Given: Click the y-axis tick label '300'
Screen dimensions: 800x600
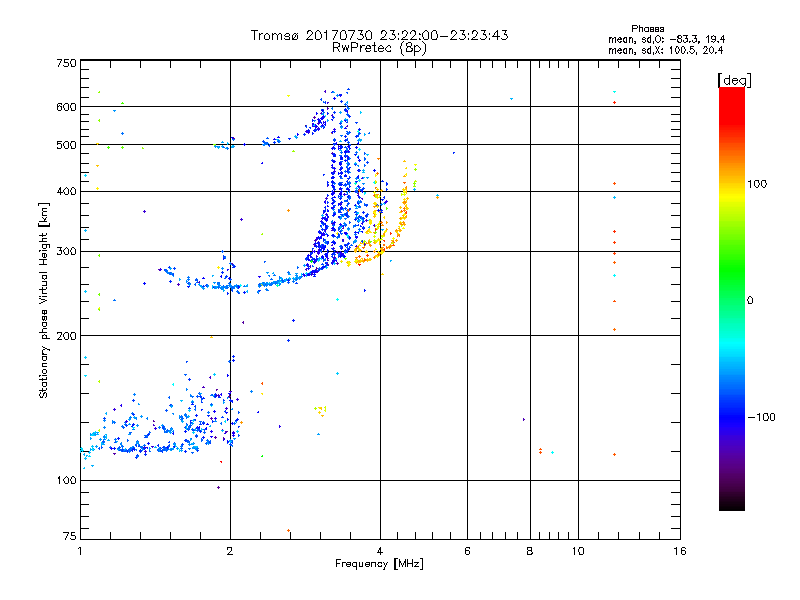Looking at the screenshot, I should tap(66, 251).
